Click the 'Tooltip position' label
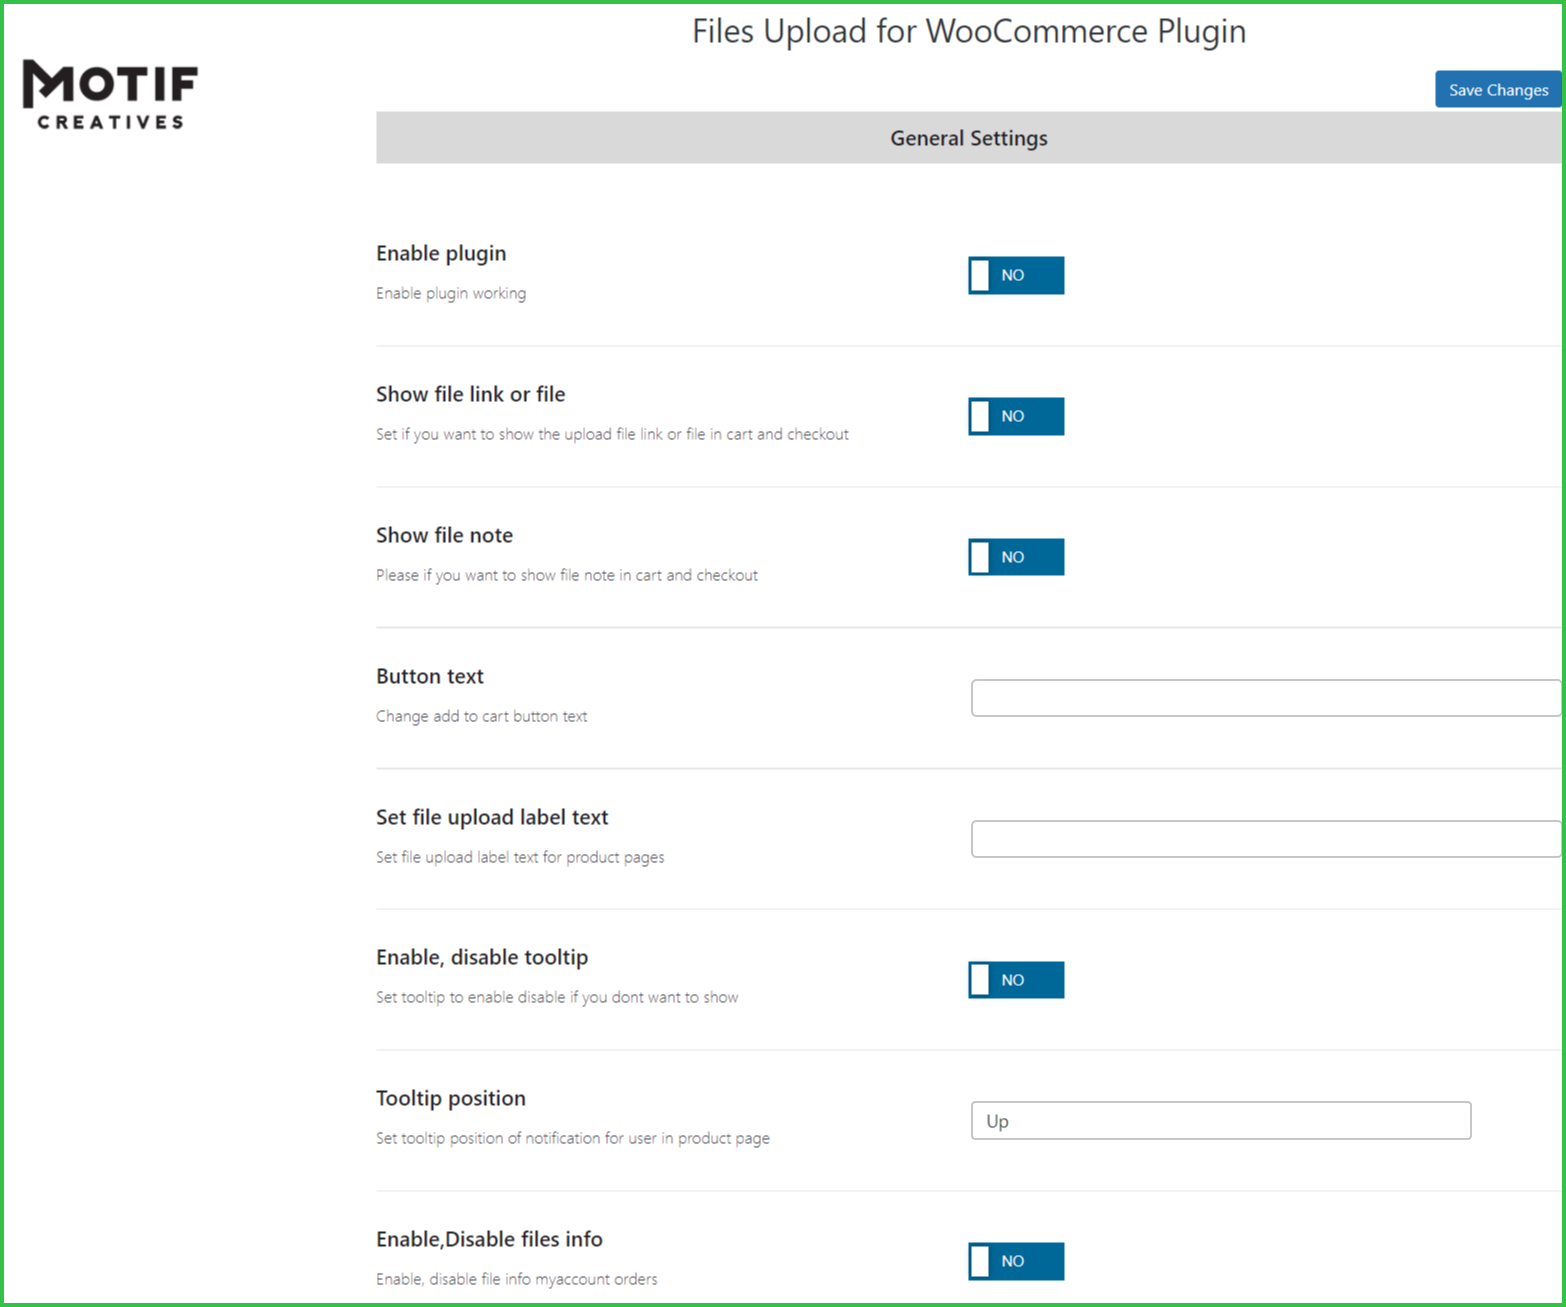Screen dimensions: 1566x1307 451,1098
